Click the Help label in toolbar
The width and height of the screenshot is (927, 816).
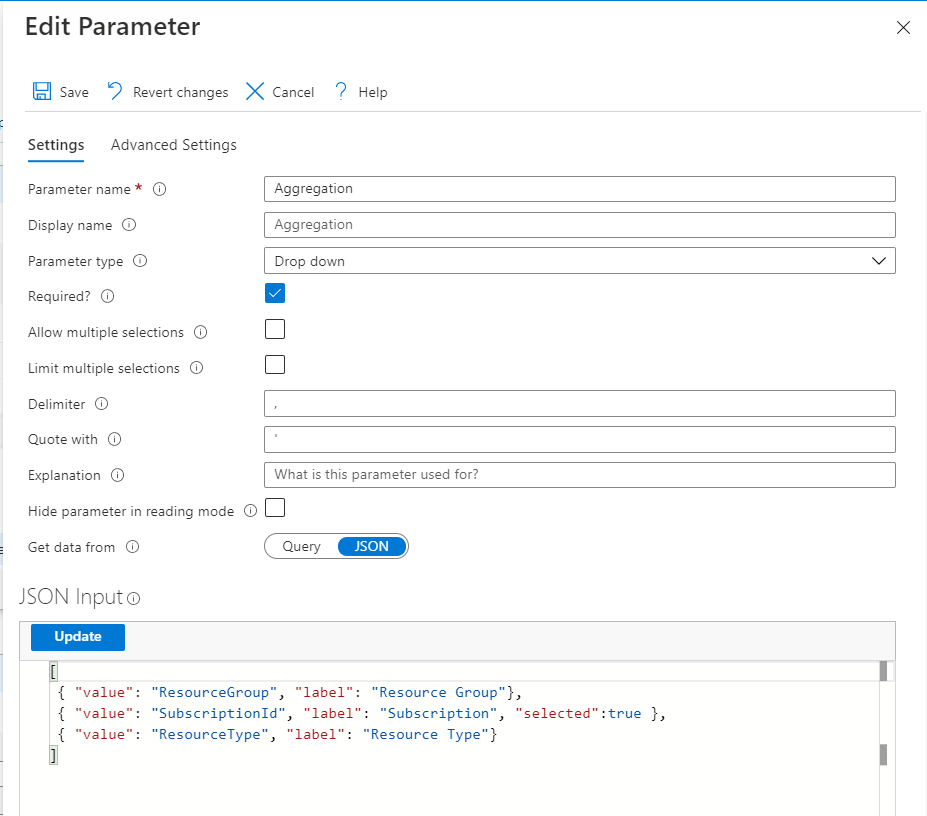[x=372, y=92]
